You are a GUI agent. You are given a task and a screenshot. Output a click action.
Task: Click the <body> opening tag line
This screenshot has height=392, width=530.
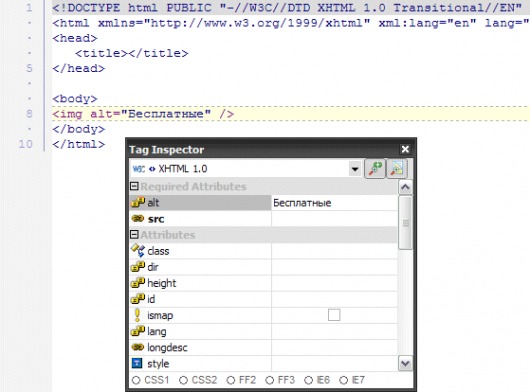[x=75, y=99]
